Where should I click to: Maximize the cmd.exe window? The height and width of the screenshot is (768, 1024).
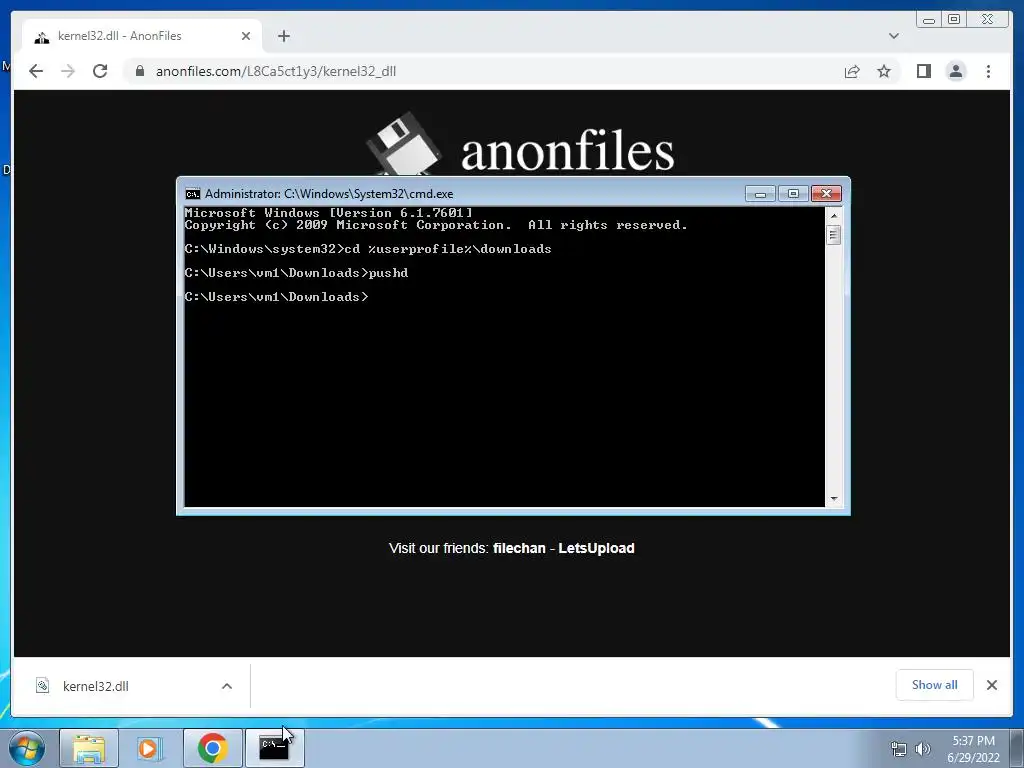click(793, 194)
